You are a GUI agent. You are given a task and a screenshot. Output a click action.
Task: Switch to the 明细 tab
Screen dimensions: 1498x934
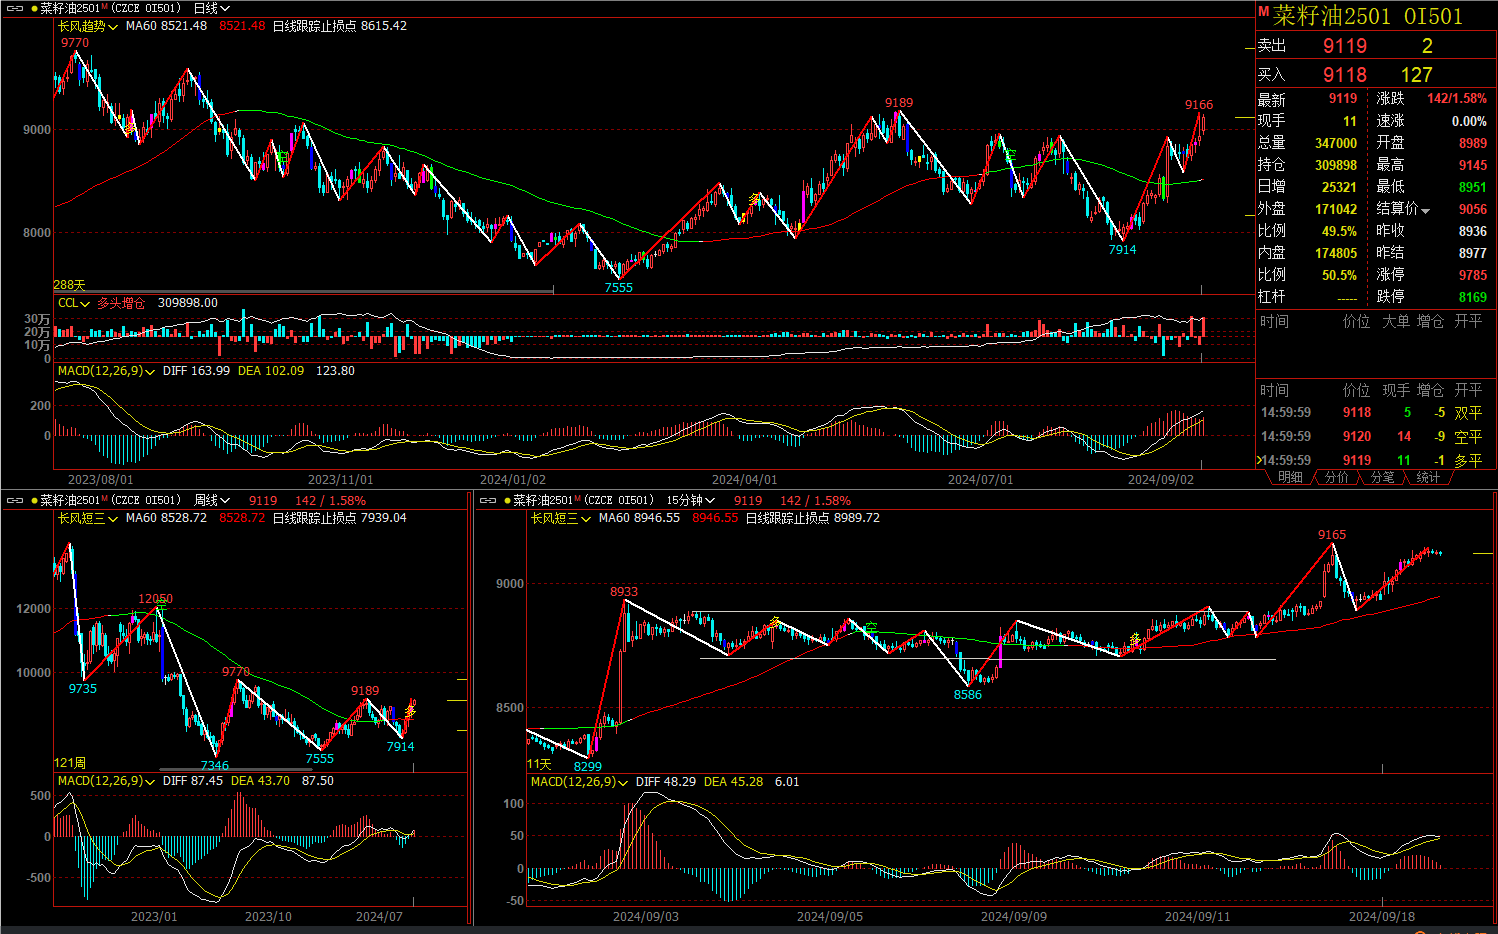[1290, 478]
